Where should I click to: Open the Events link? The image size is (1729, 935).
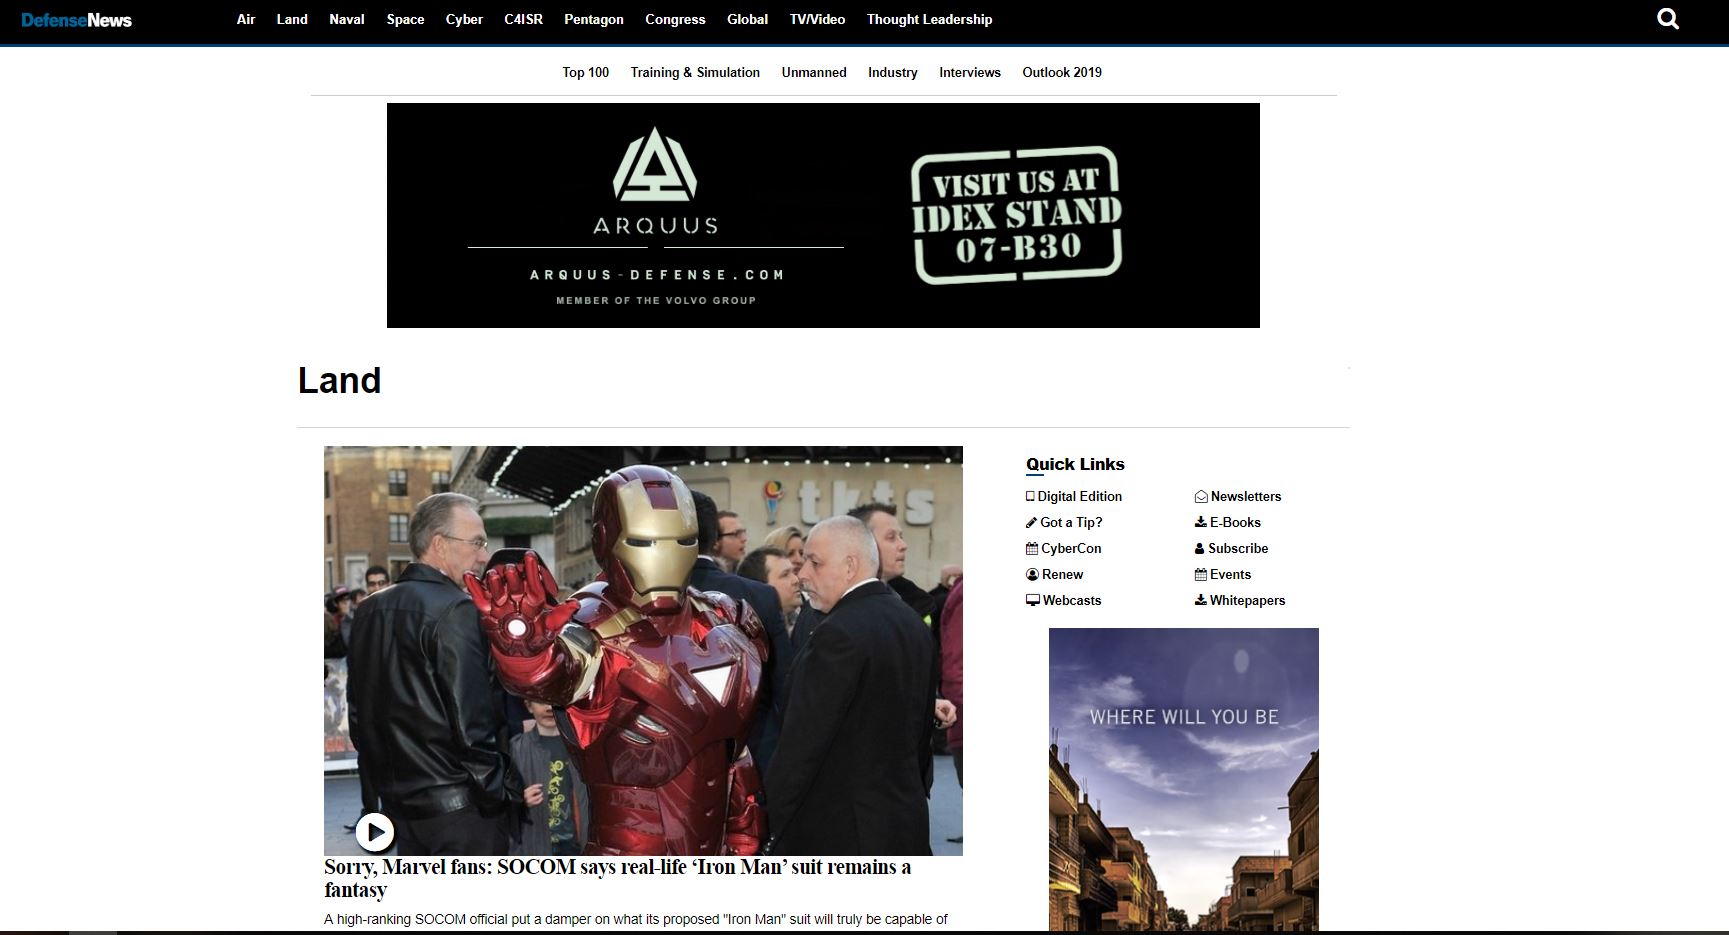(1230, 574)
